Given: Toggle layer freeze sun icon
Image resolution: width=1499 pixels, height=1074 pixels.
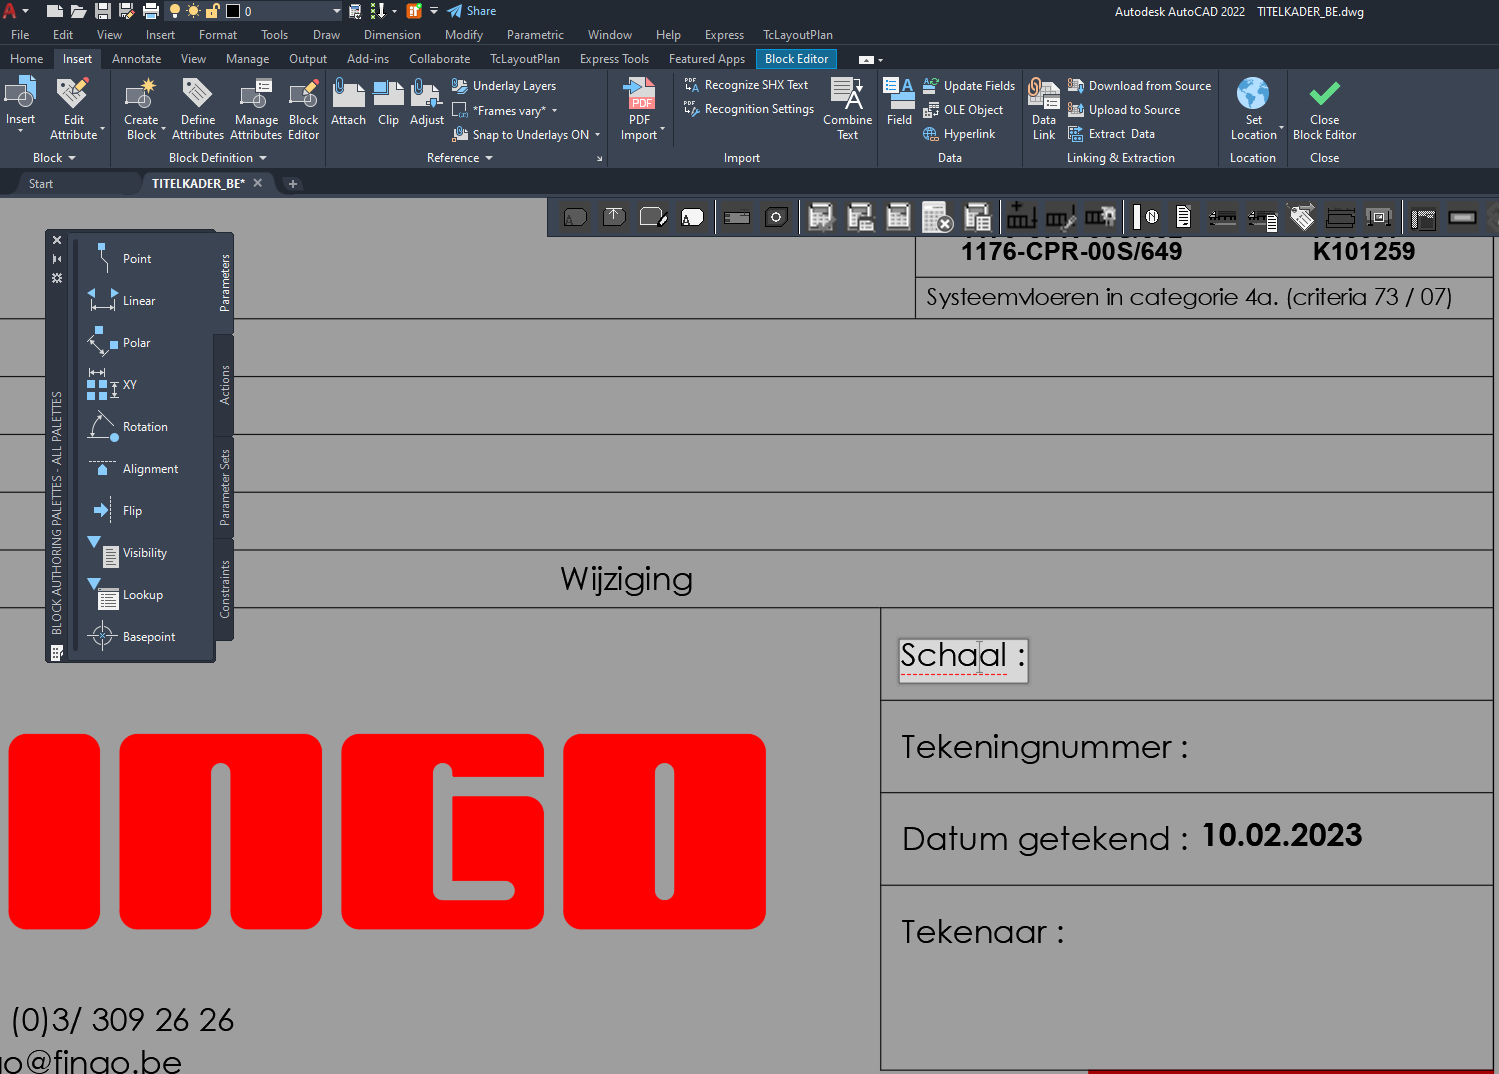Looking at the screenshot, I should 193,11.
